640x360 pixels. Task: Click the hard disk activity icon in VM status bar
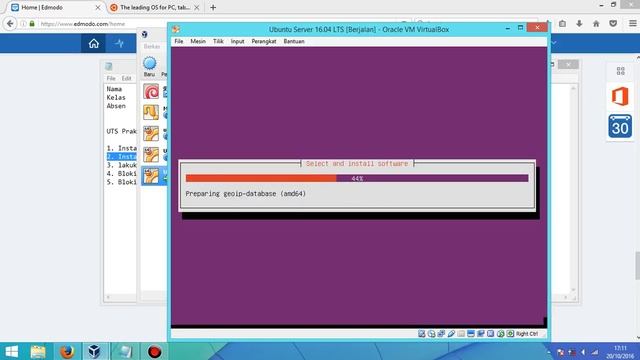(422, 334)
